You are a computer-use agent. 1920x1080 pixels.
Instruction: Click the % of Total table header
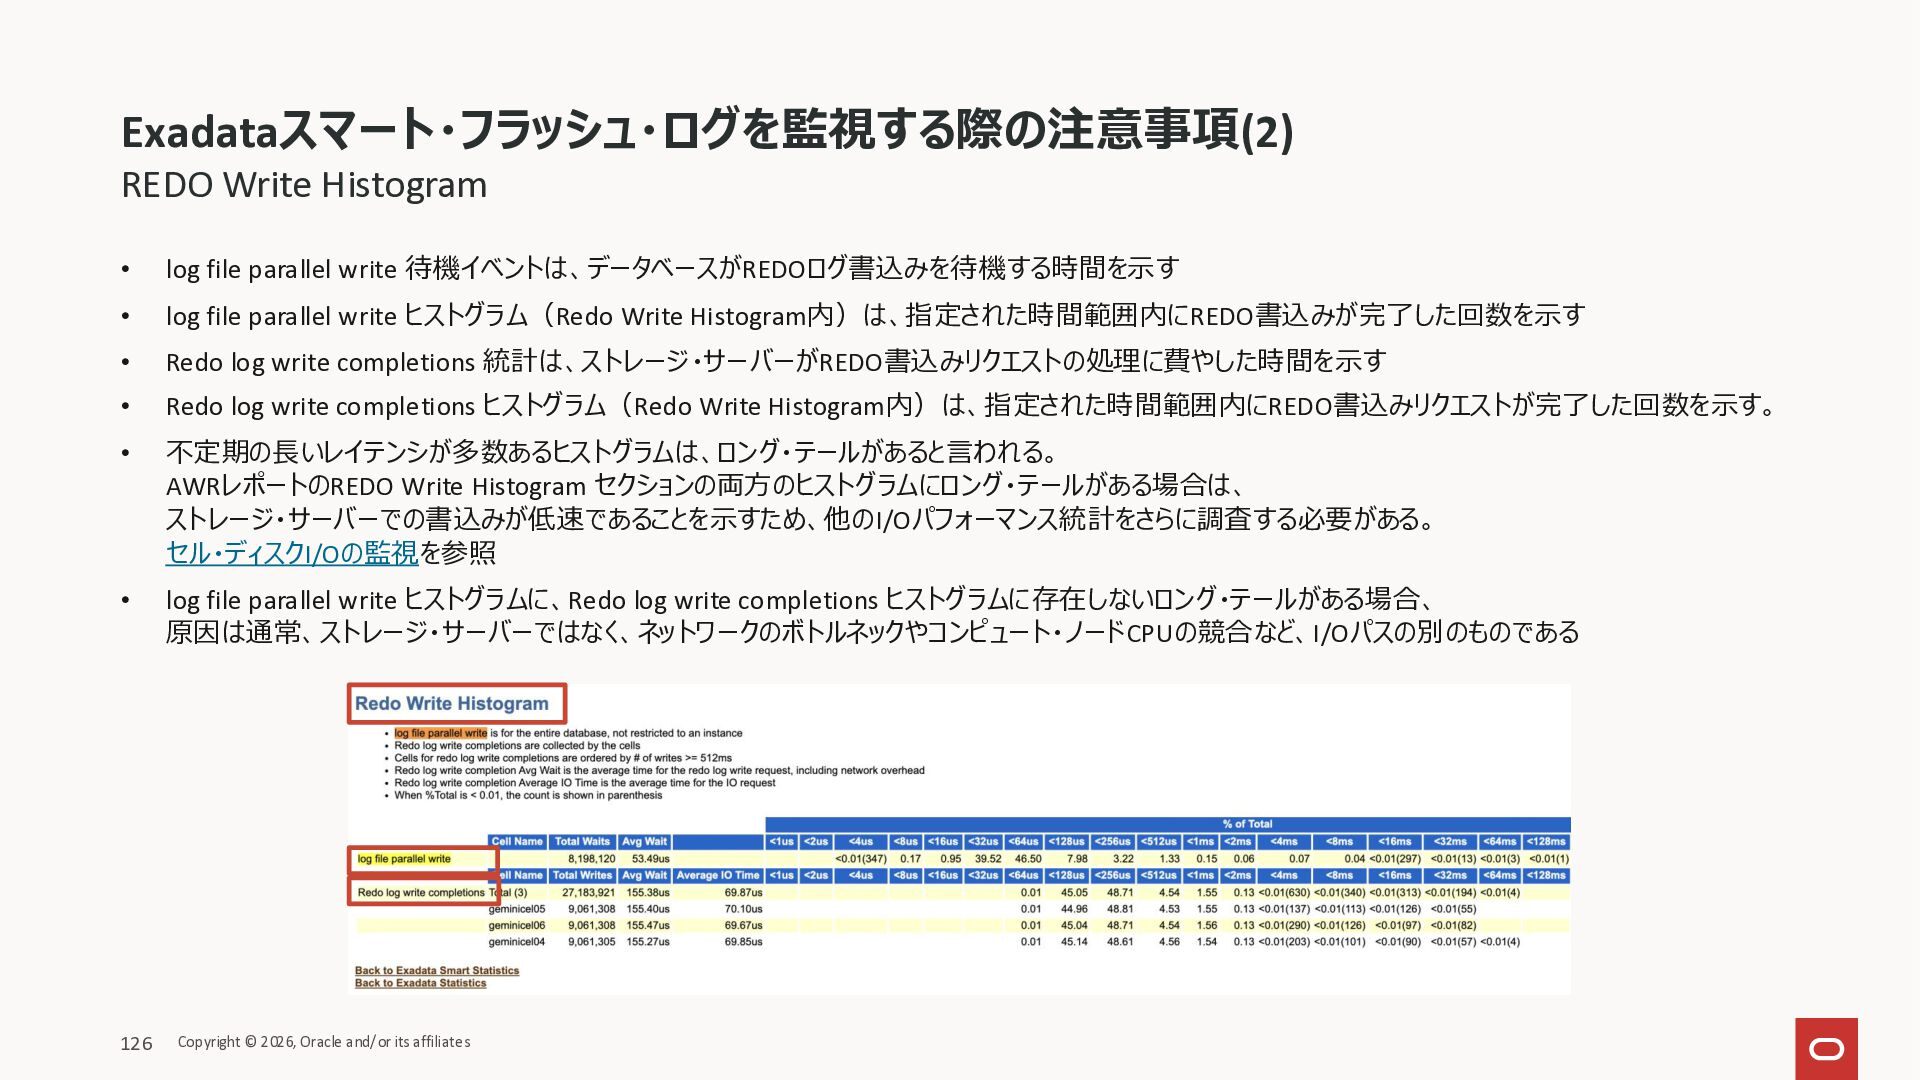1247,824
